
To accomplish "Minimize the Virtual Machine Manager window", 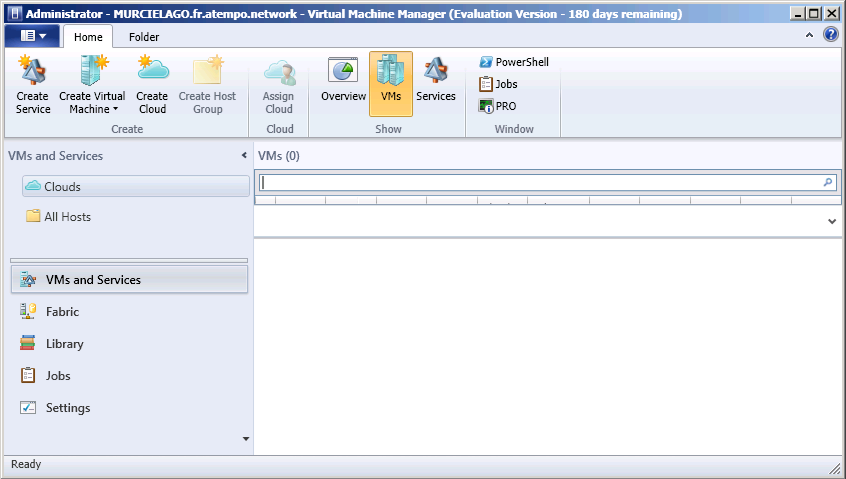I will click(797, 13).
